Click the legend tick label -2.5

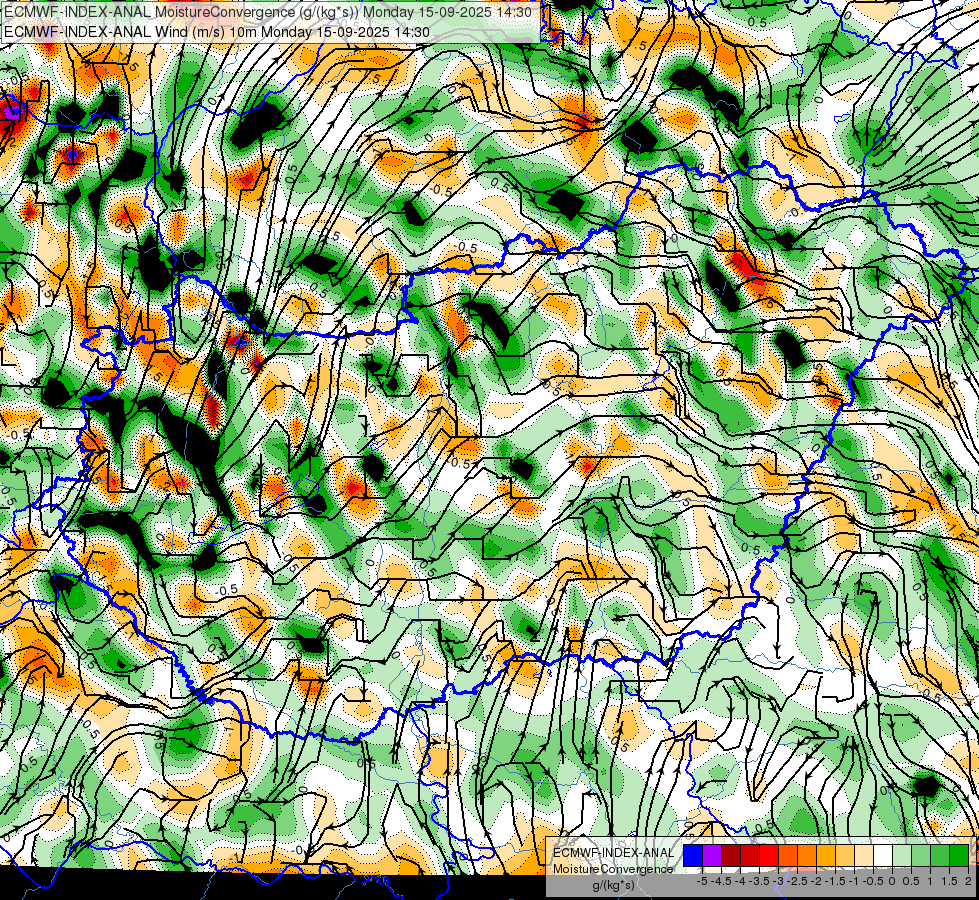click(x=797, y=881)
